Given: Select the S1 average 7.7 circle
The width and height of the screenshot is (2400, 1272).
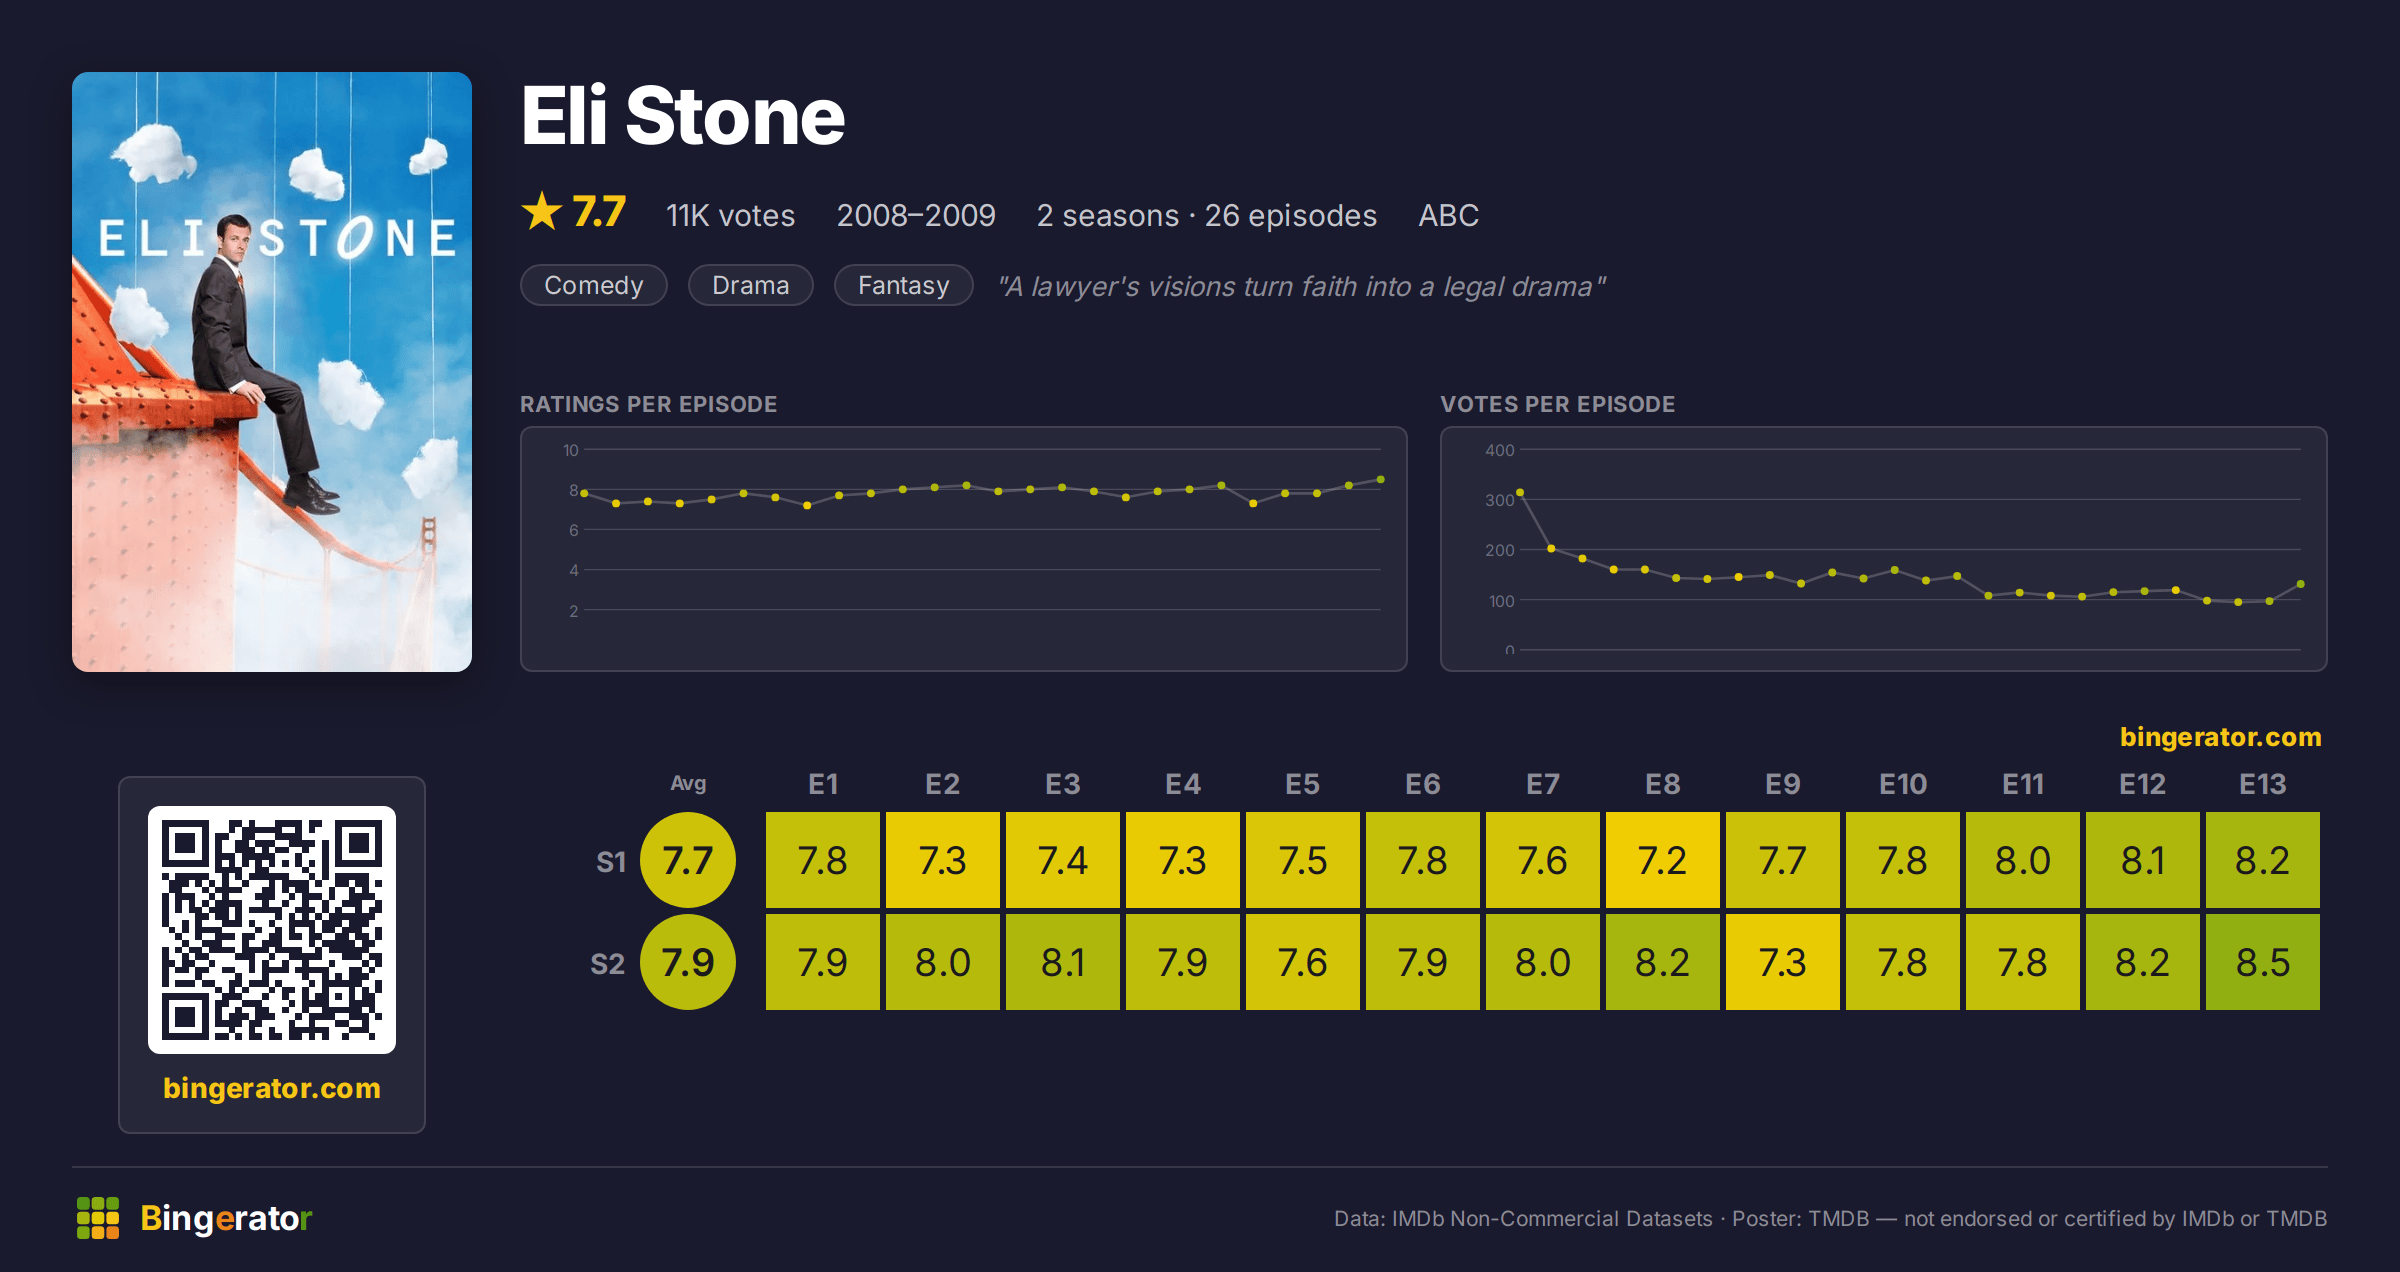Looking at the screenshot, I should click(x=688, y=860).
